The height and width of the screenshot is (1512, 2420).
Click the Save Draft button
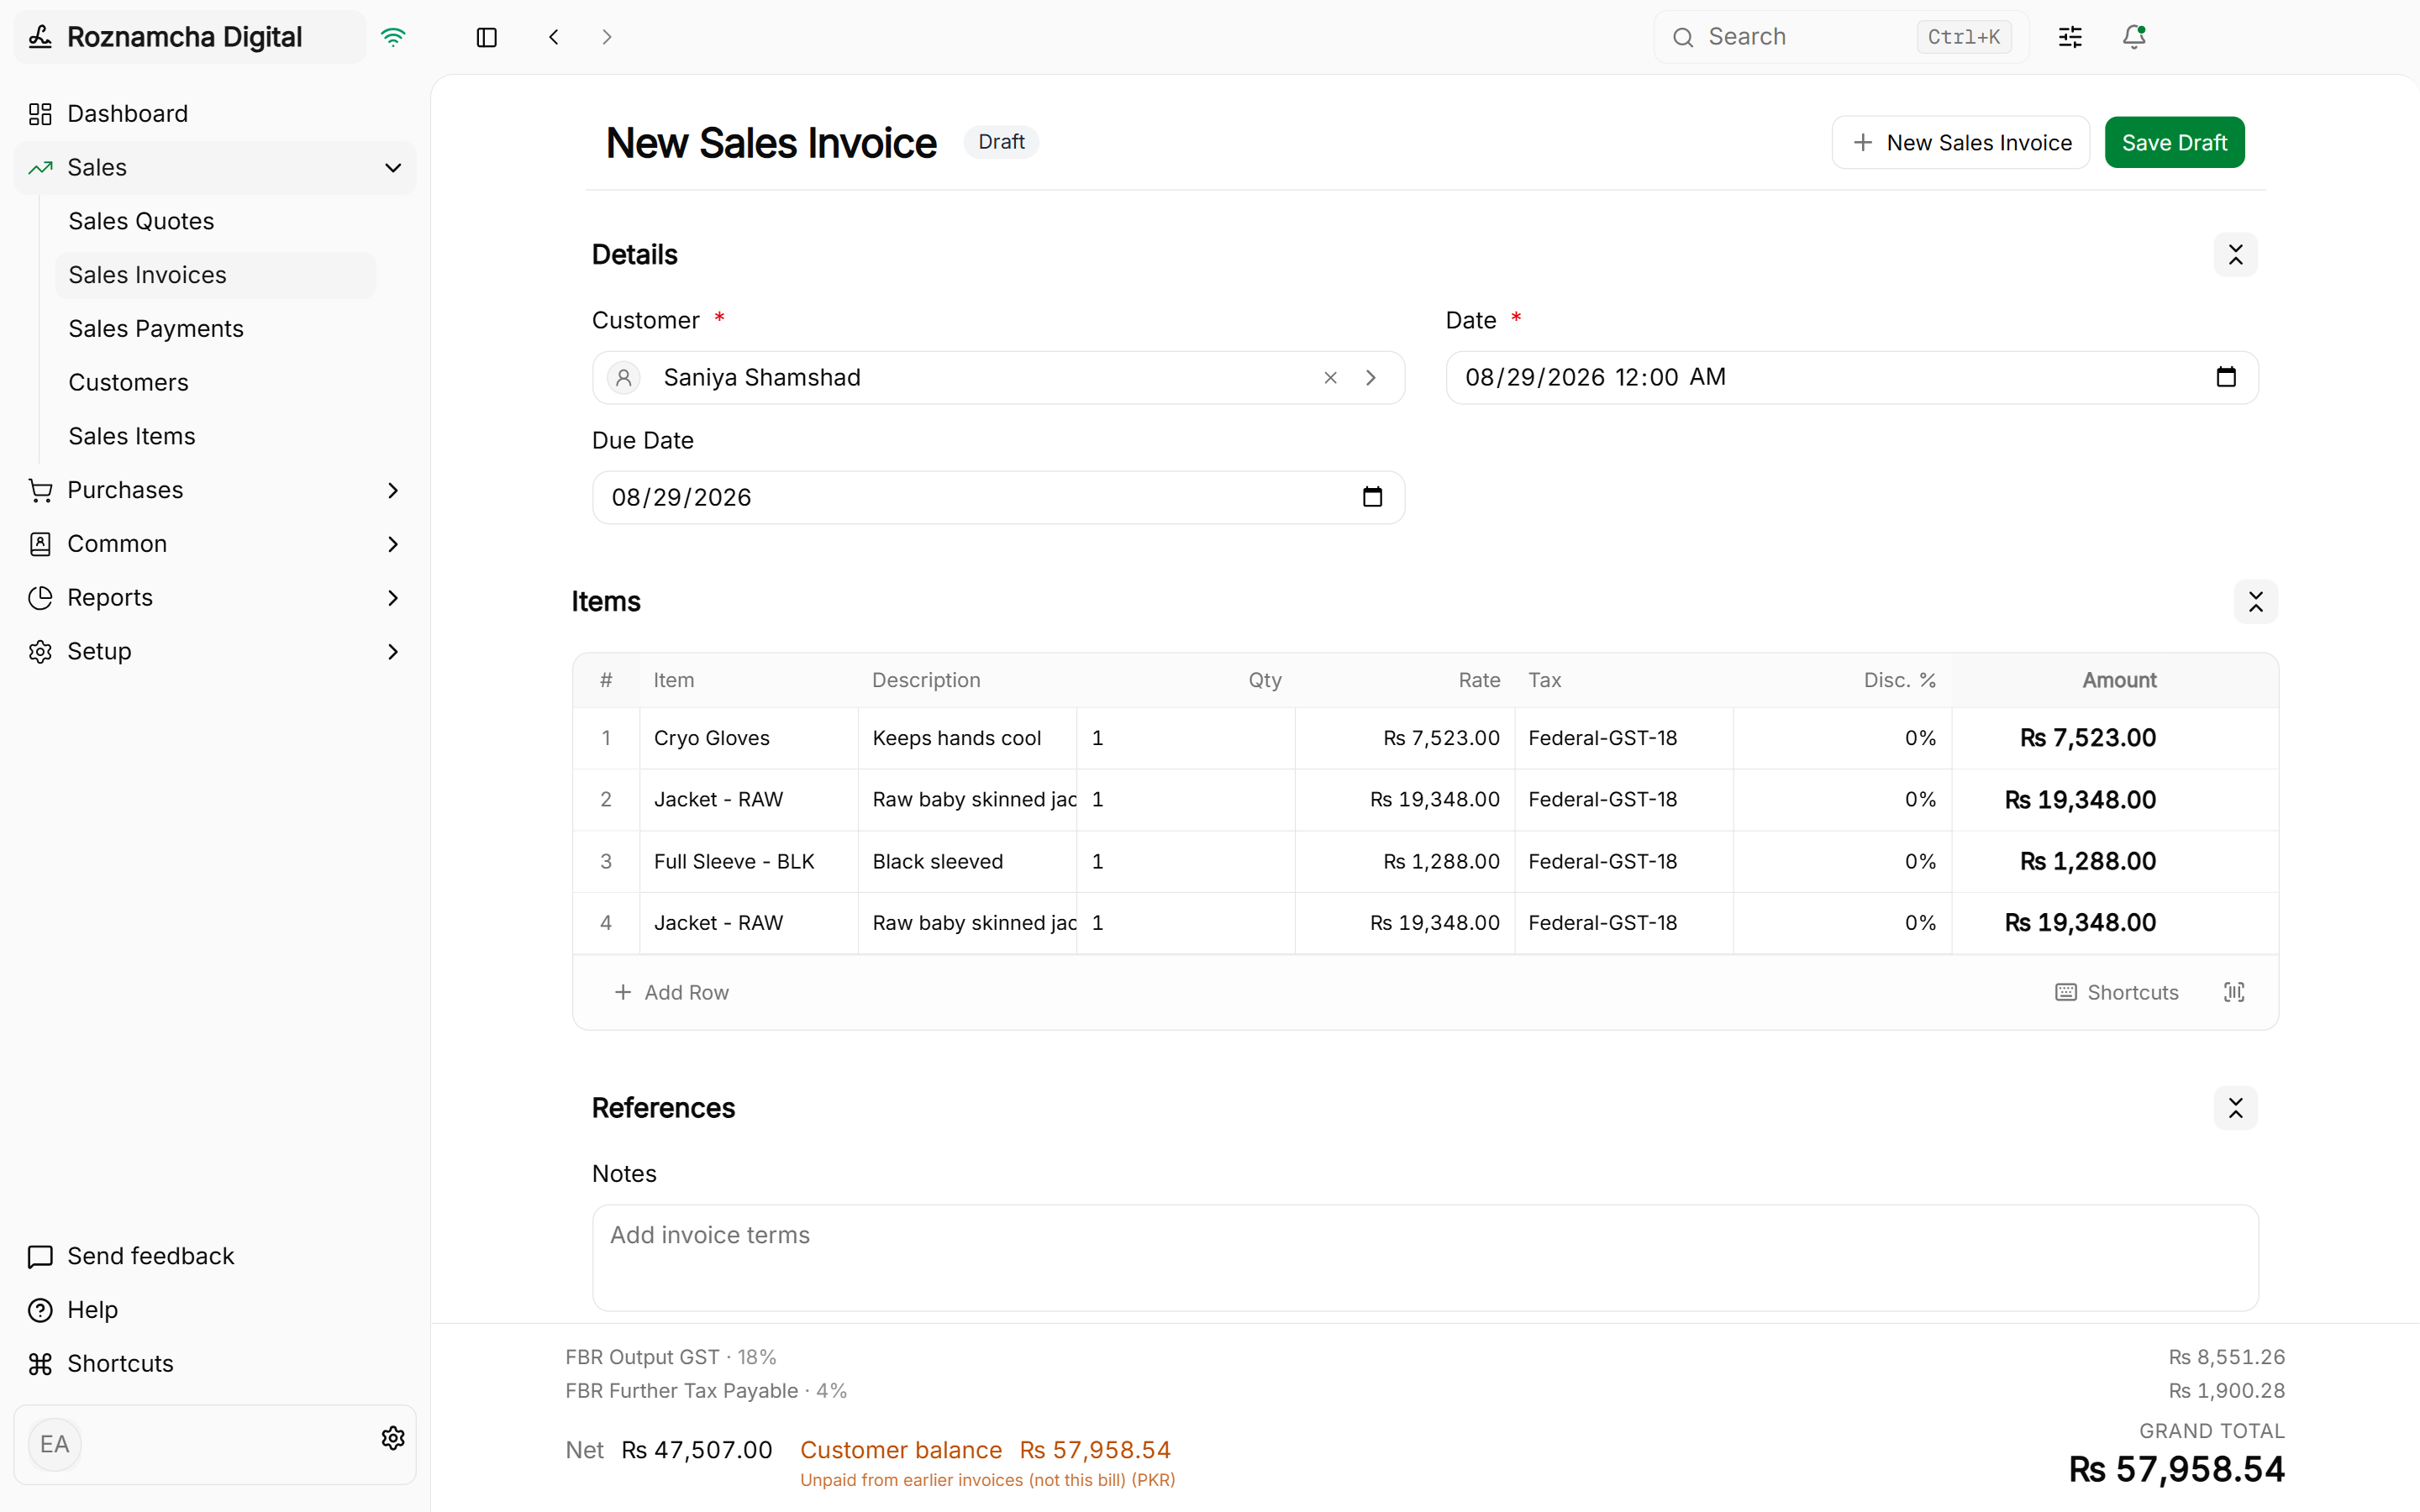pyautogui.click(x=2174, y=143)
